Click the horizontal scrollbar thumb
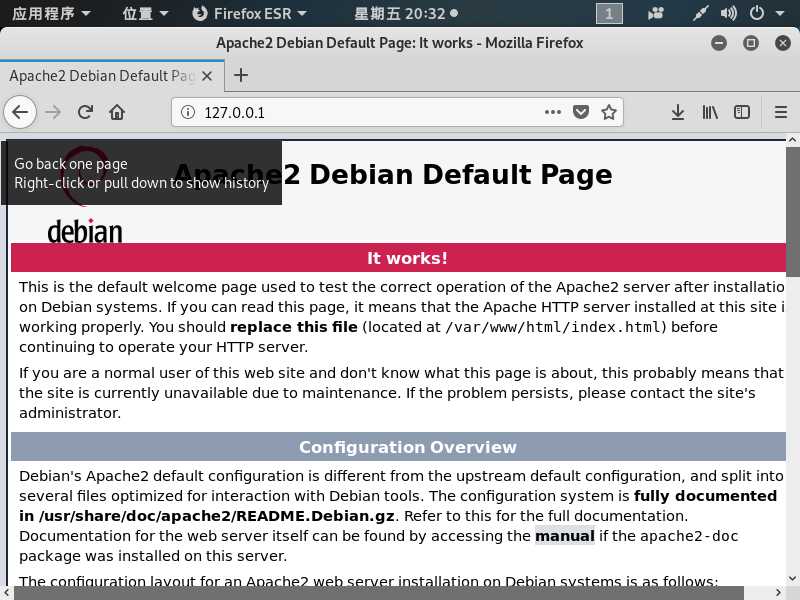800x600 pixels. point(379,593)
